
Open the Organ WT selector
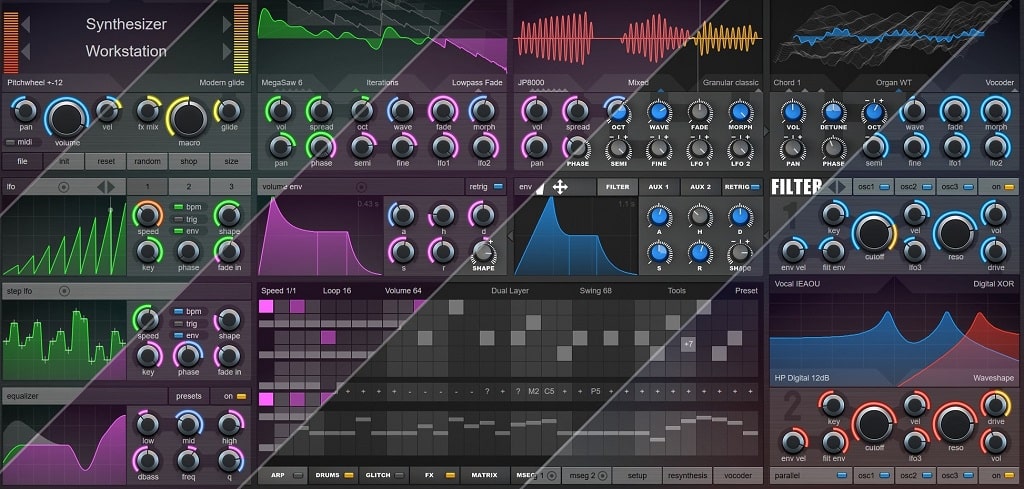tap(893, 83)
